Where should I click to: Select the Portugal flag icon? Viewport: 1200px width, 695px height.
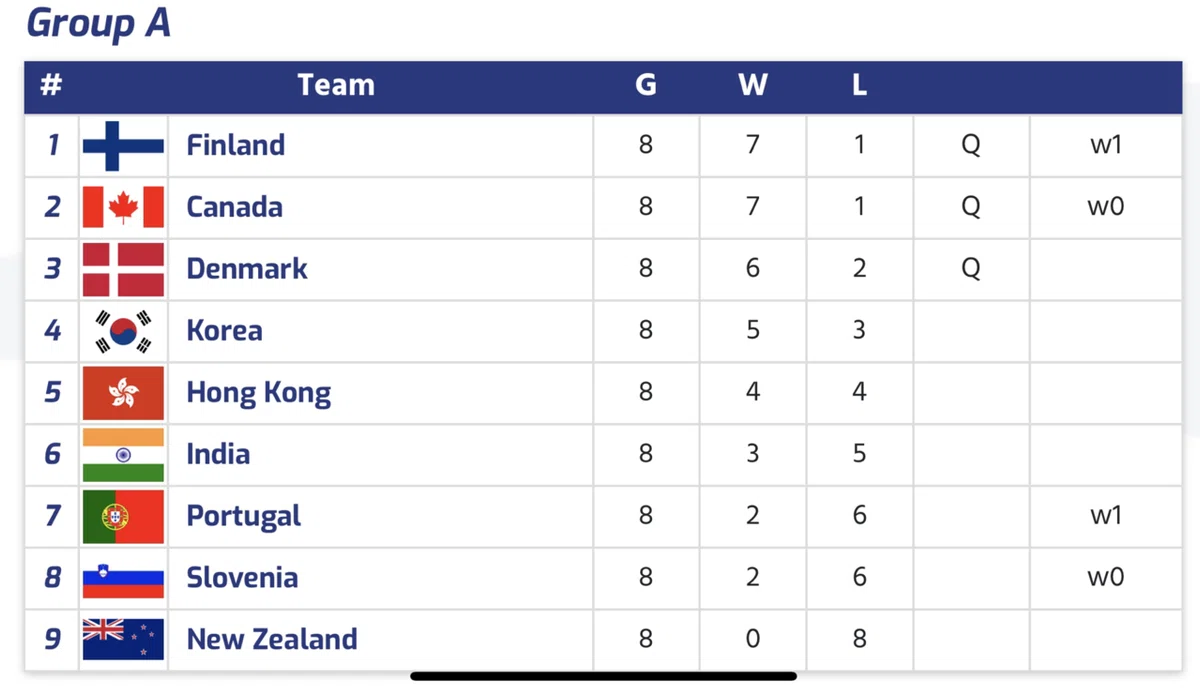pos(123,517)
